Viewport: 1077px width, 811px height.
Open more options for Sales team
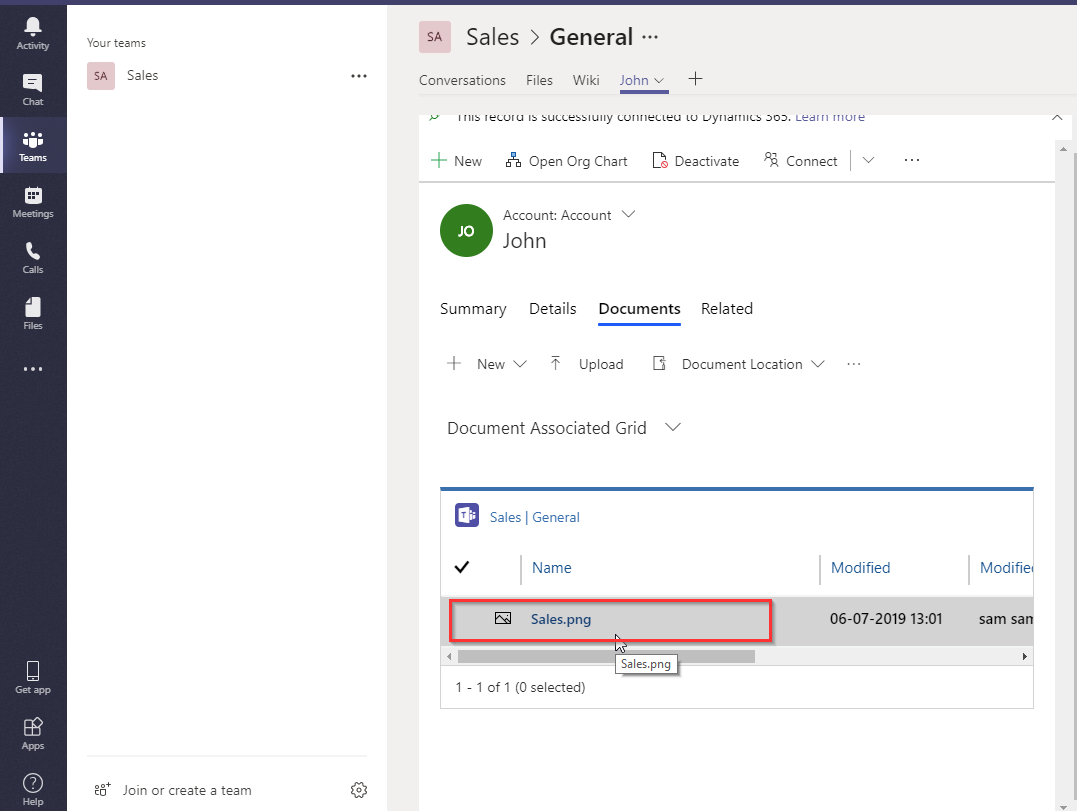[359, 76]
